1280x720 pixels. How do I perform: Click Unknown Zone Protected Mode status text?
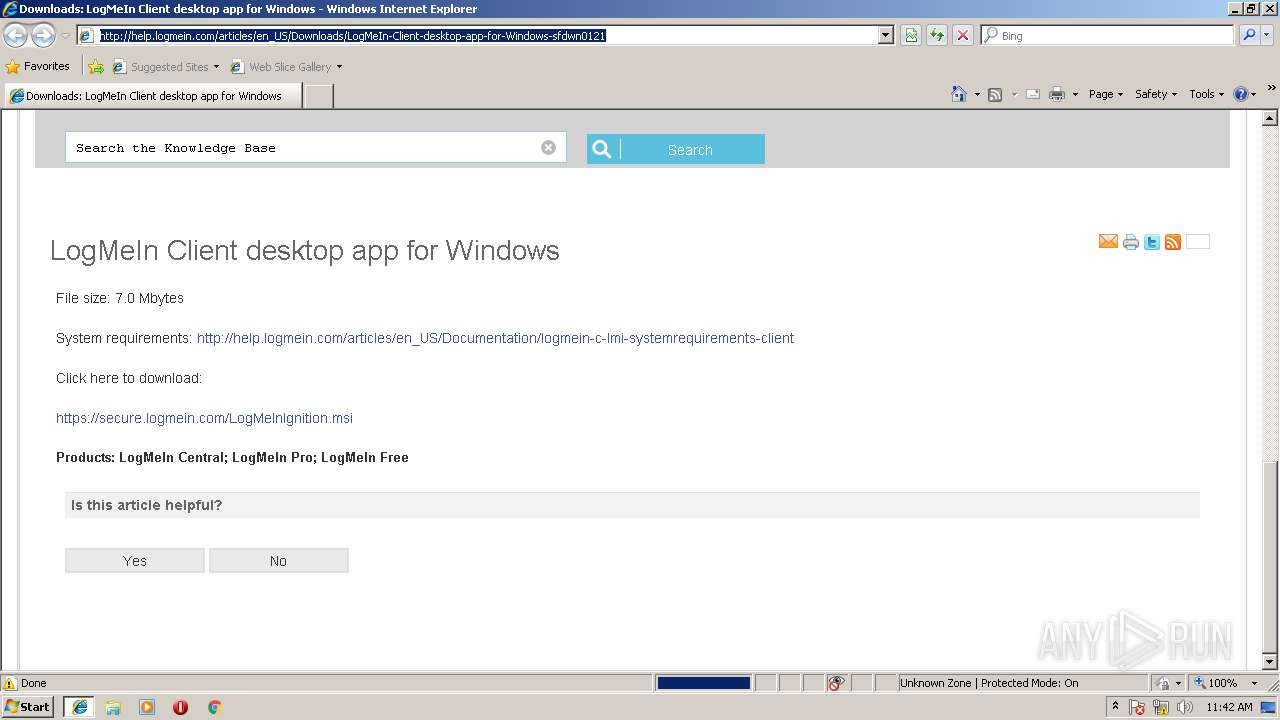[988, 683]
